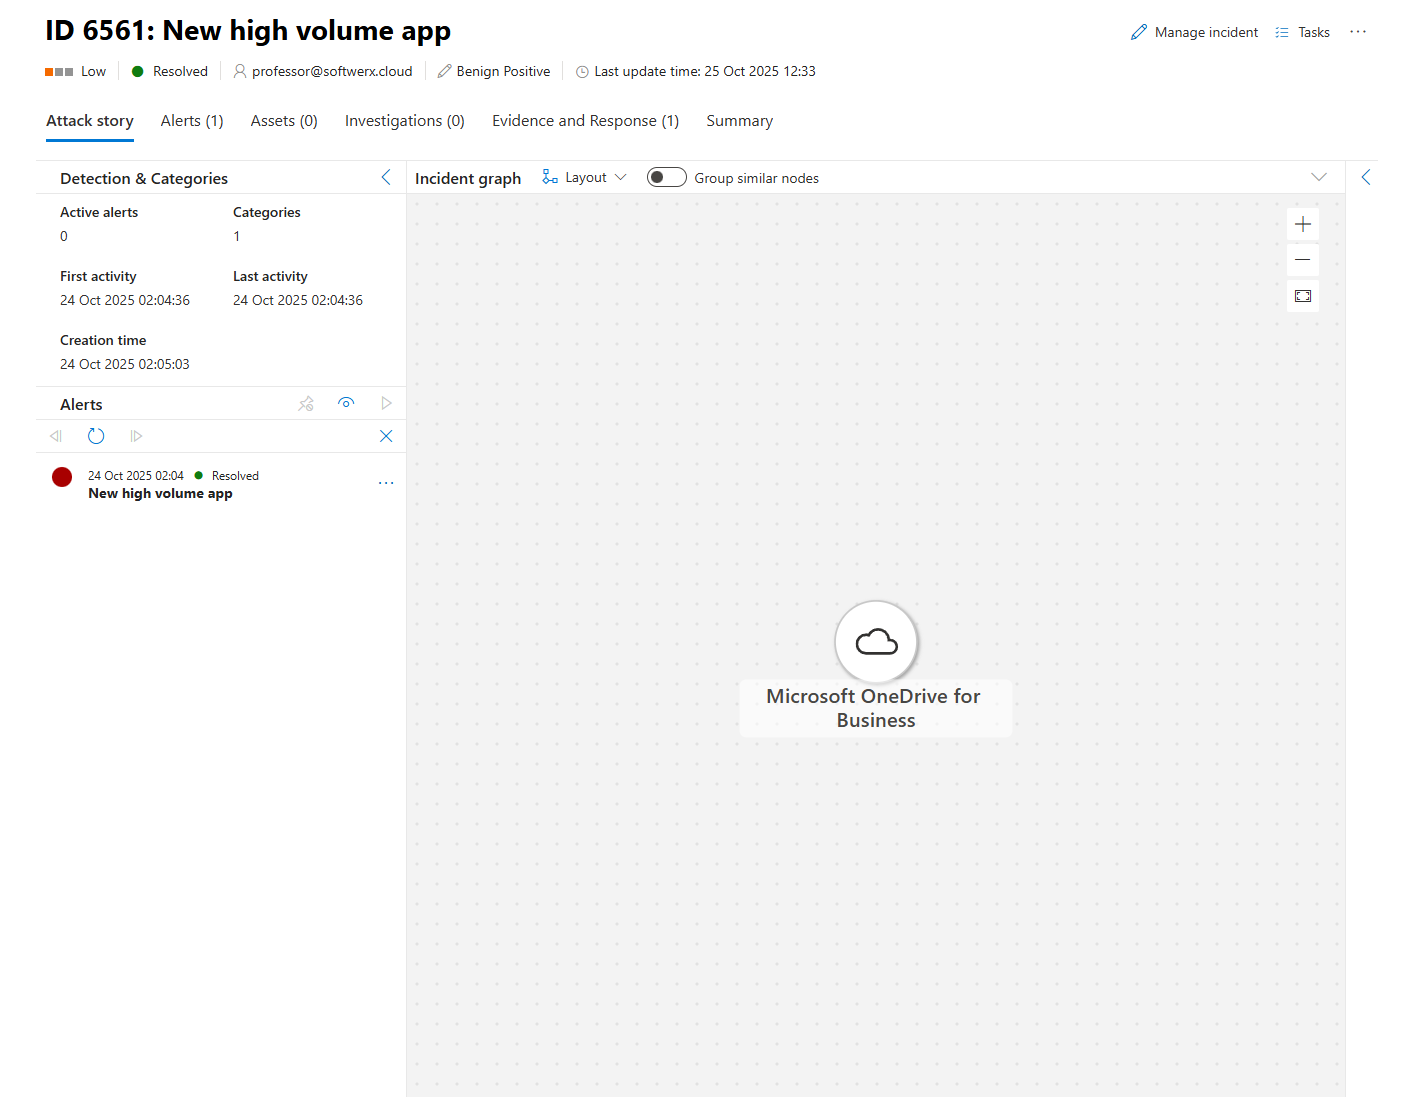
Task: Open more options for New high volume app alert
Action: click(x=386, y=484)
